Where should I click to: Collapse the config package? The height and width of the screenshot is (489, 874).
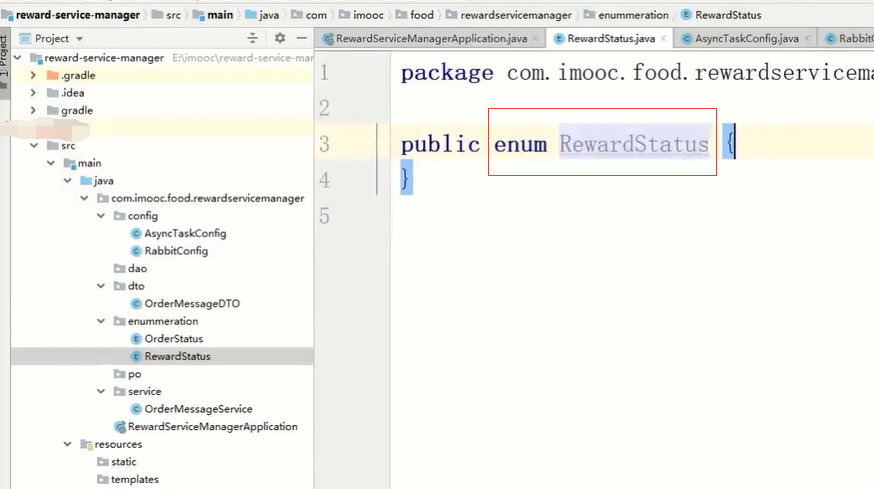(x=101, y=216)
